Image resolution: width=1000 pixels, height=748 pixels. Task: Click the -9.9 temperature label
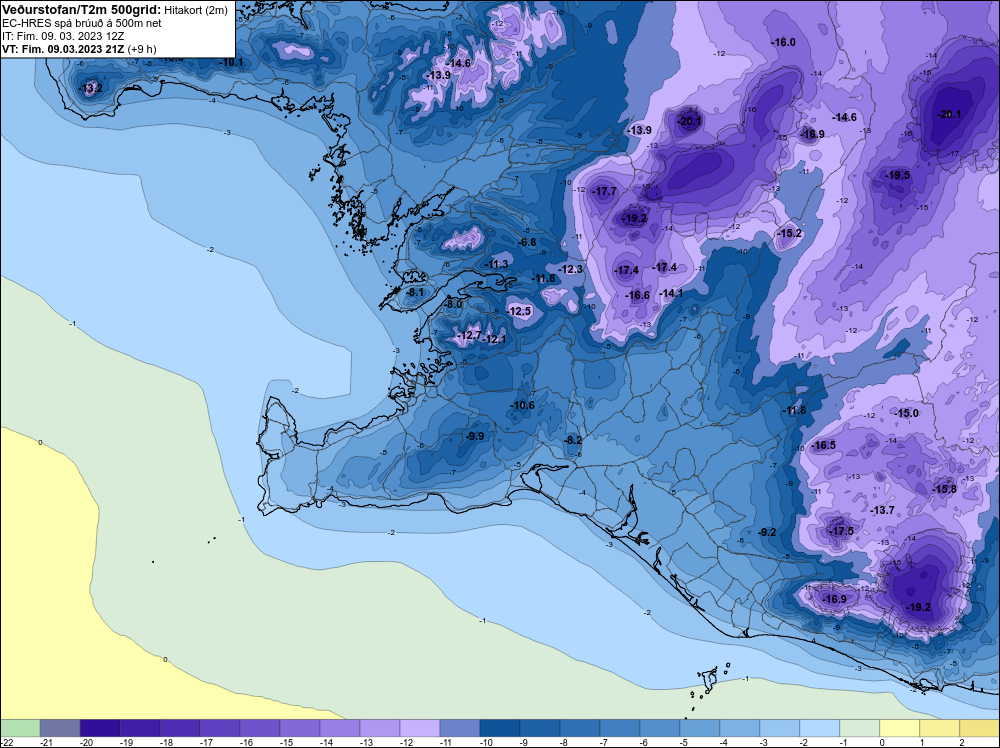pyautogui.click(x=474, y=436)
